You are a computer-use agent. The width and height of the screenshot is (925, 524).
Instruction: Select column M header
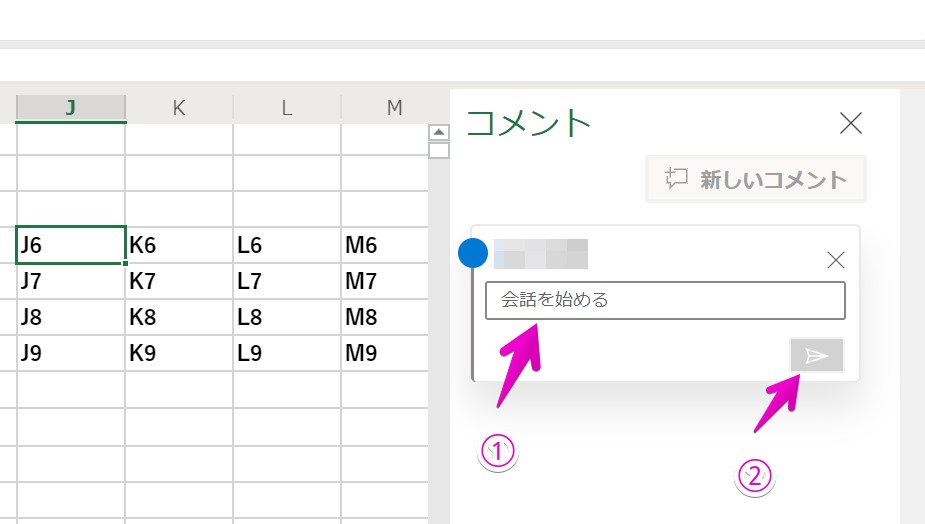(x=394, y=108)
